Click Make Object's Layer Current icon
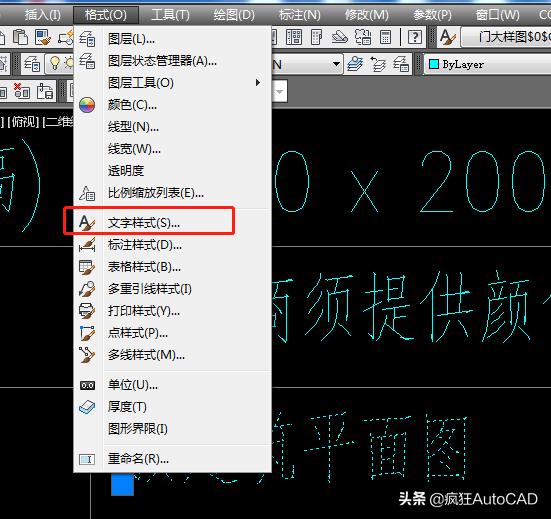 pos(355,64)
